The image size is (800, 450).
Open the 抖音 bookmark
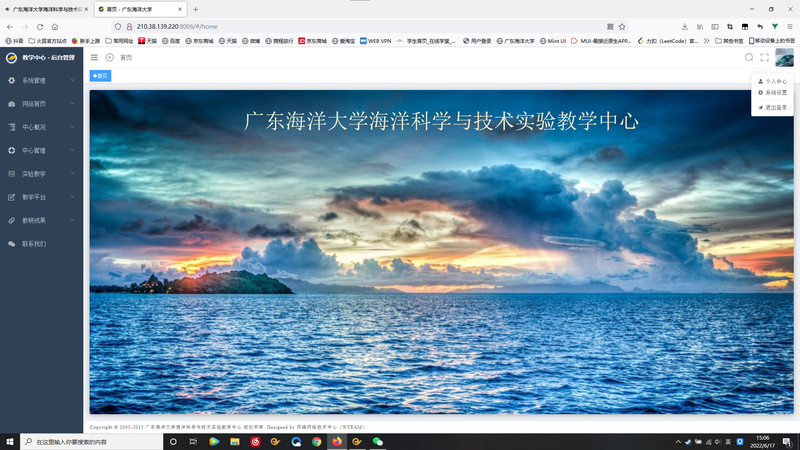[x=14, y=41]
